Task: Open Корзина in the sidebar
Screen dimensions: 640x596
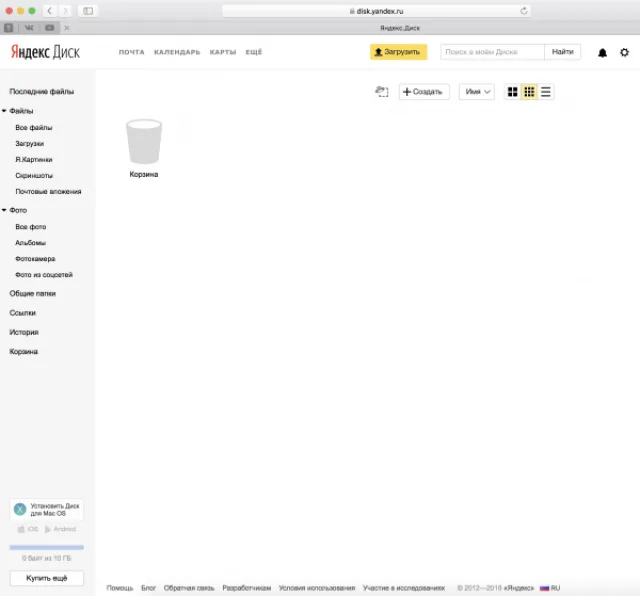Action: 24,351
